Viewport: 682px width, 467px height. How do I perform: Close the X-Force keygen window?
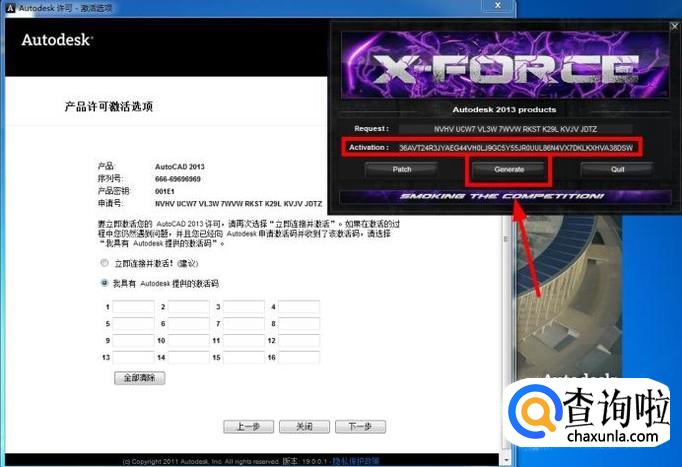674,27
